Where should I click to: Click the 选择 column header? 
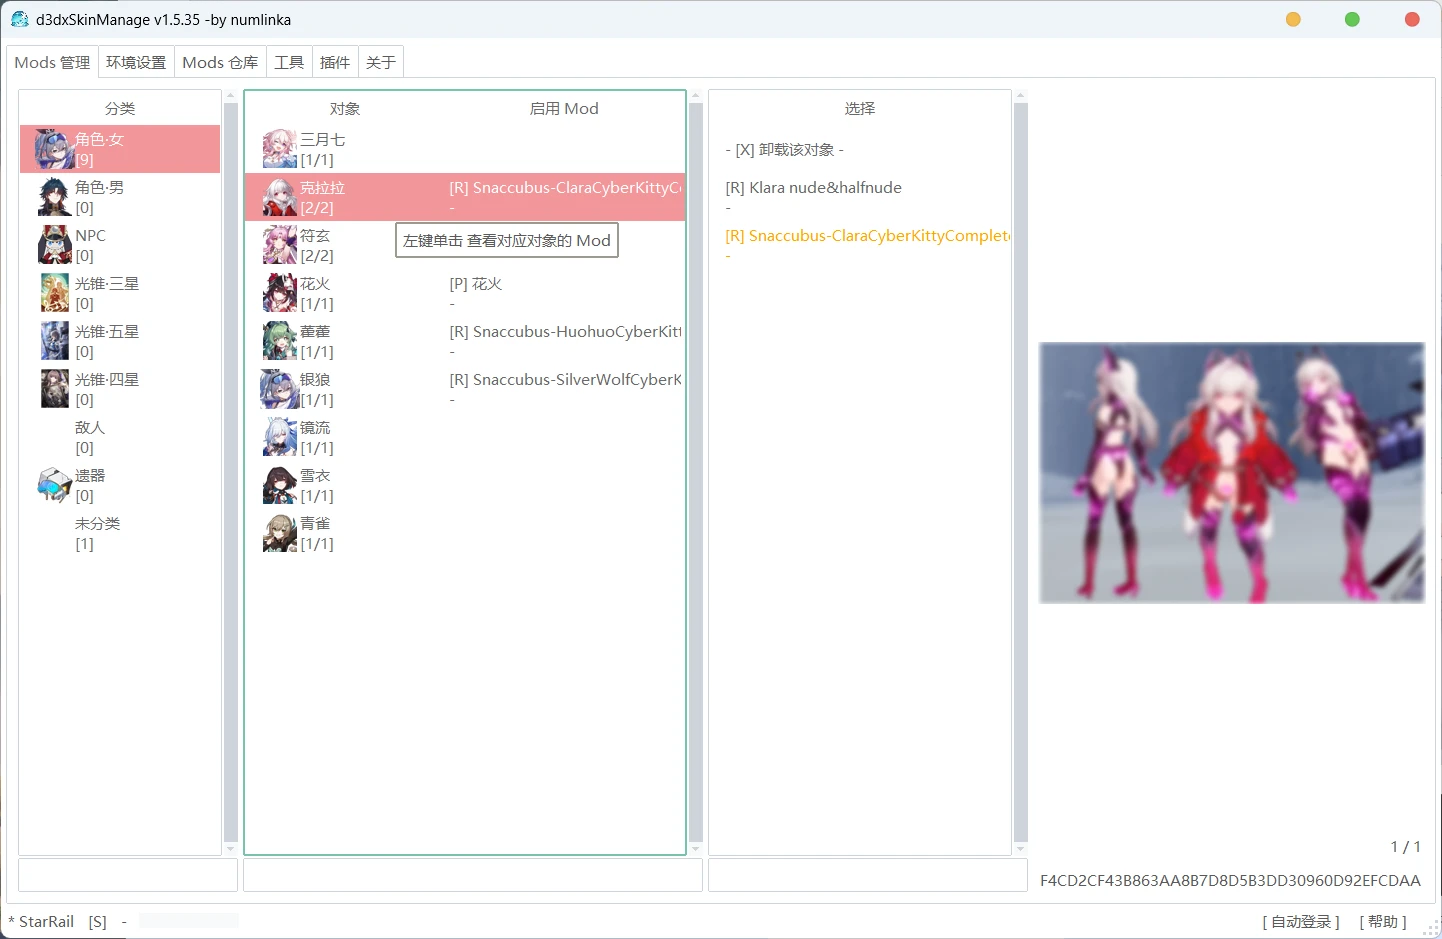click(x=860, y=108)
